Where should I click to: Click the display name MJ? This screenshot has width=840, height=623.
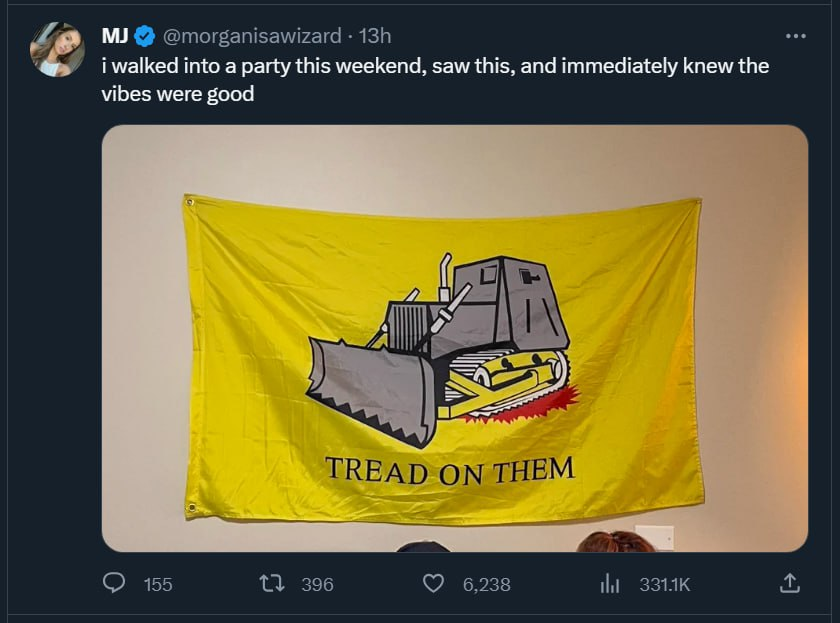(x=115, y=36)
